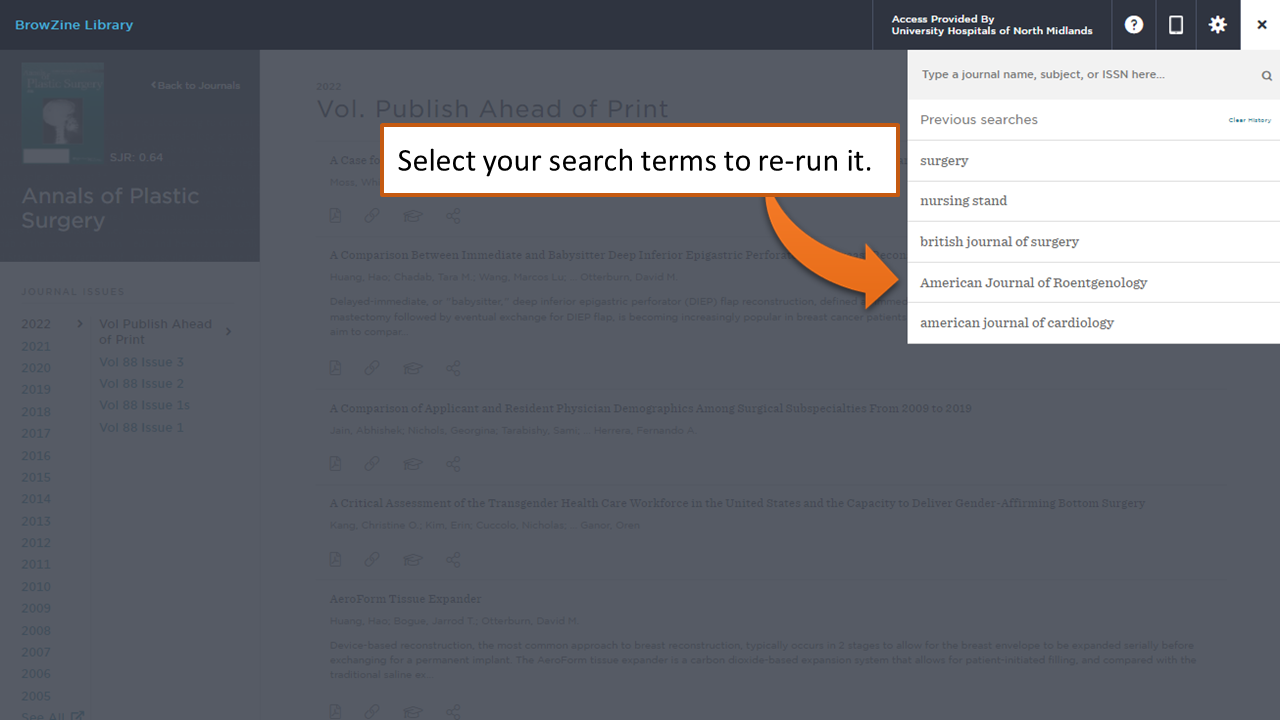Open the help question mark icon

click(x=1134, y=25)
